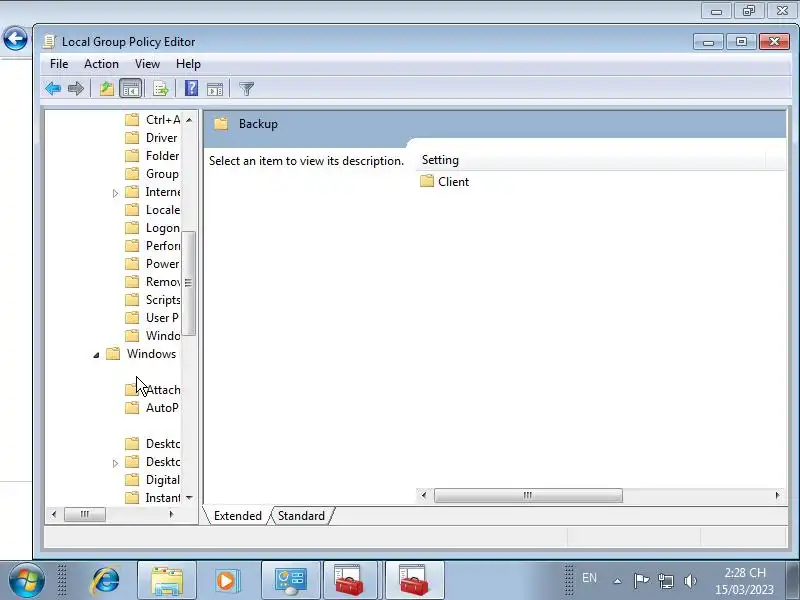Select the Attach folder in the tree

click(x=153, y=390)
